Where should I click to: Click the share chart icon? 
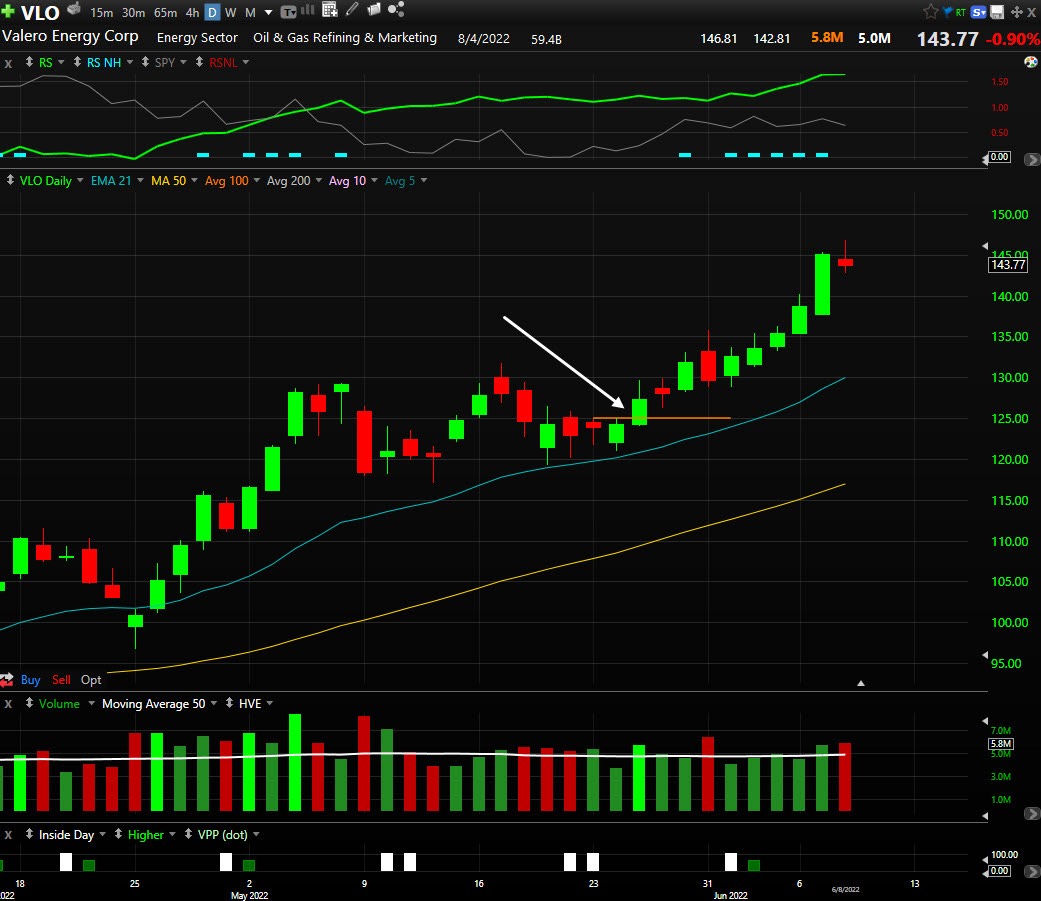click(396, 9)
